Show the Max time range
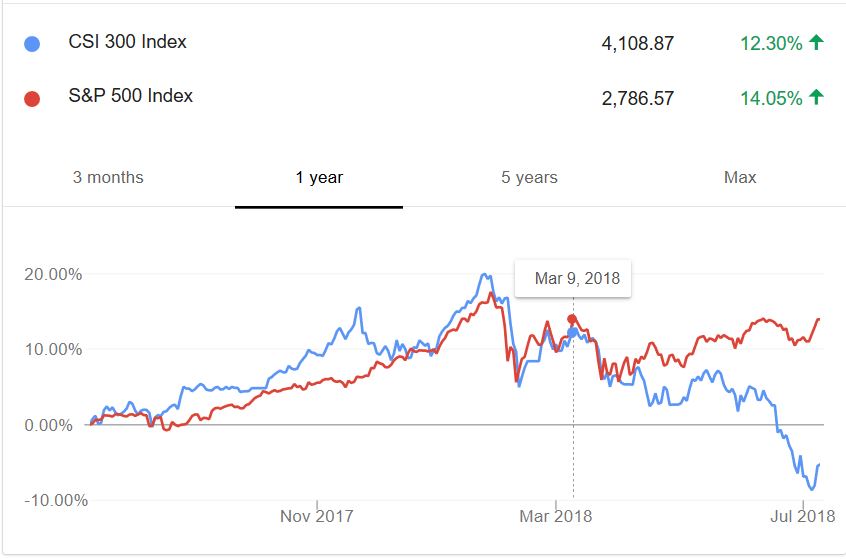Viewport: 846px width, 559px height. pyautogui.click(x=740, y=178)
